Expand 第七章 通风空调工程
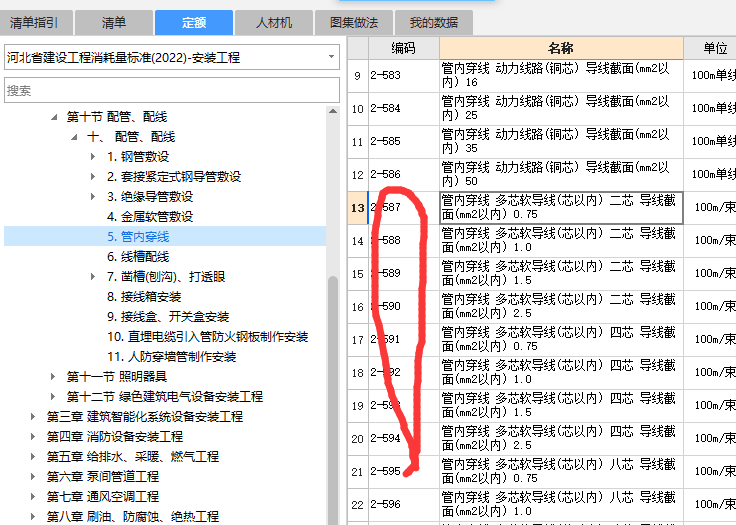Screen dimensions: 736x525 pos(33,496)
